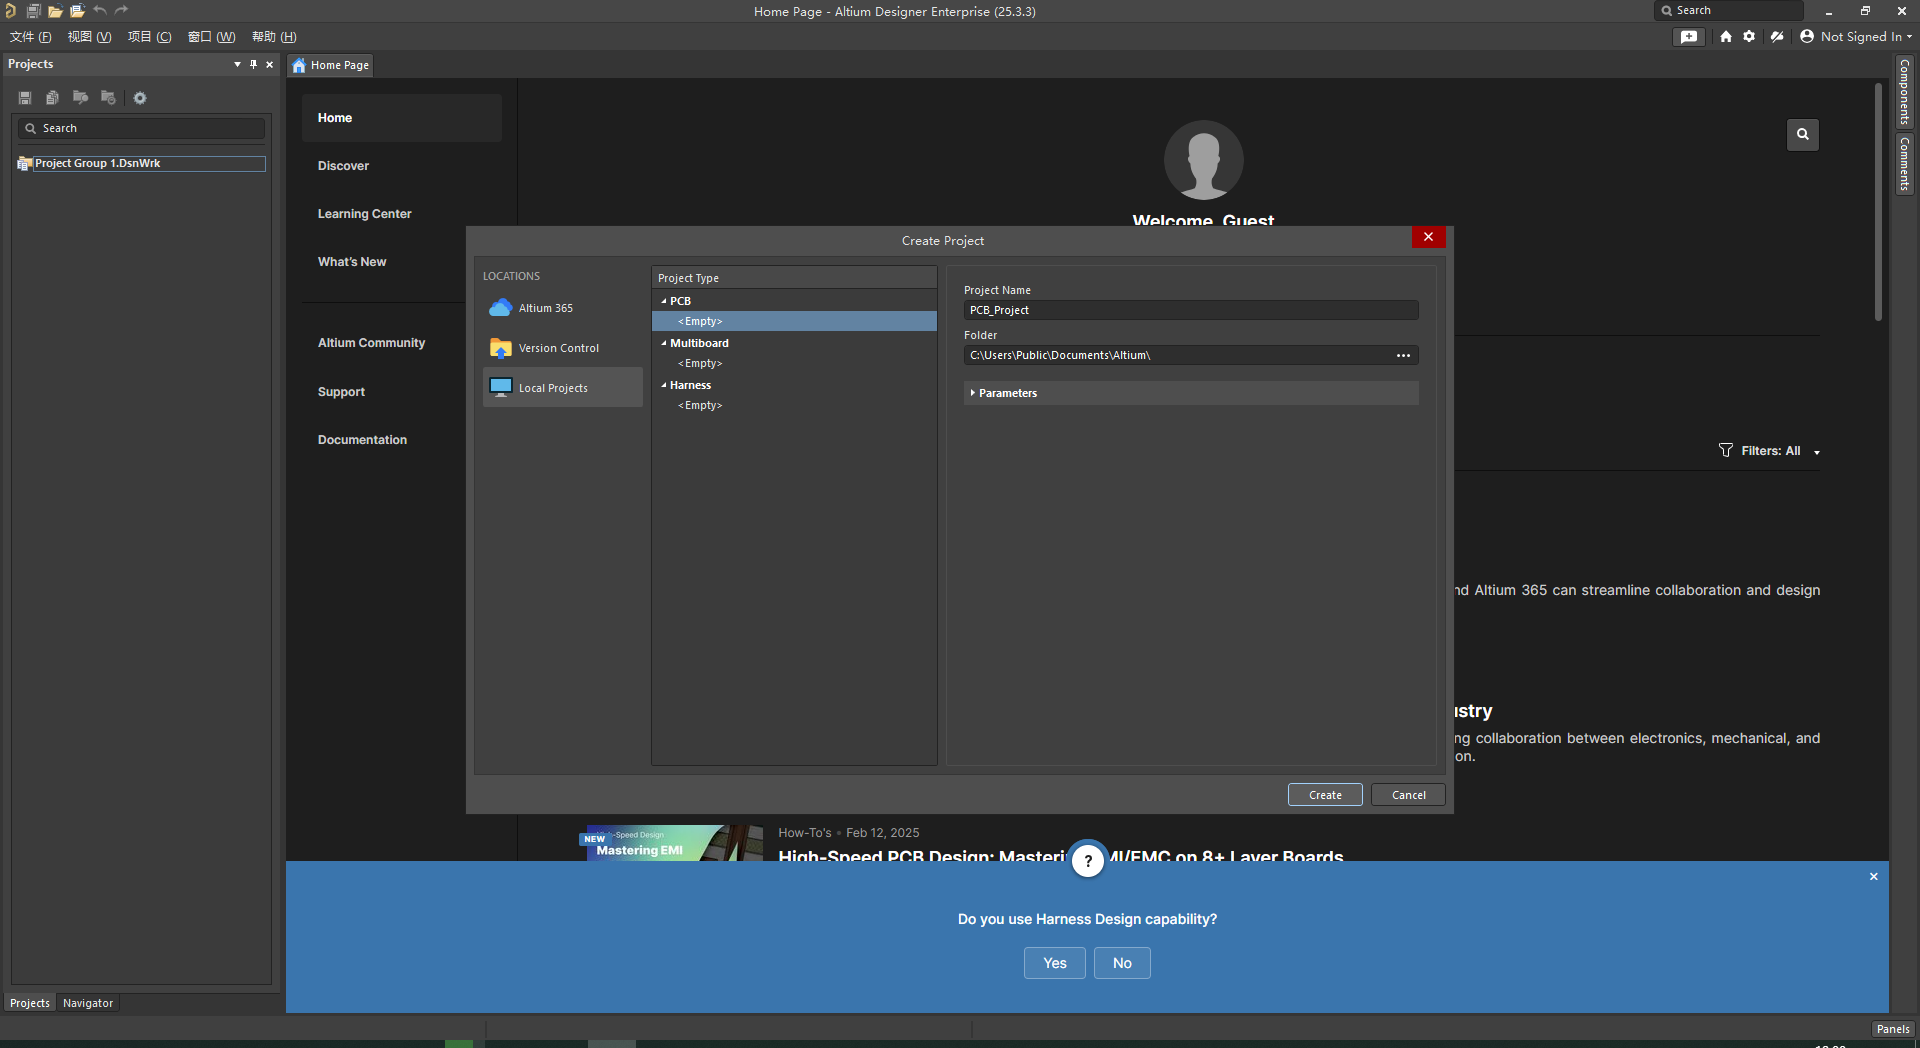Viewport: 1920px width, 1048px height.
Task: Open Projects panel settings gear
Action: click(x=140, y=98)
